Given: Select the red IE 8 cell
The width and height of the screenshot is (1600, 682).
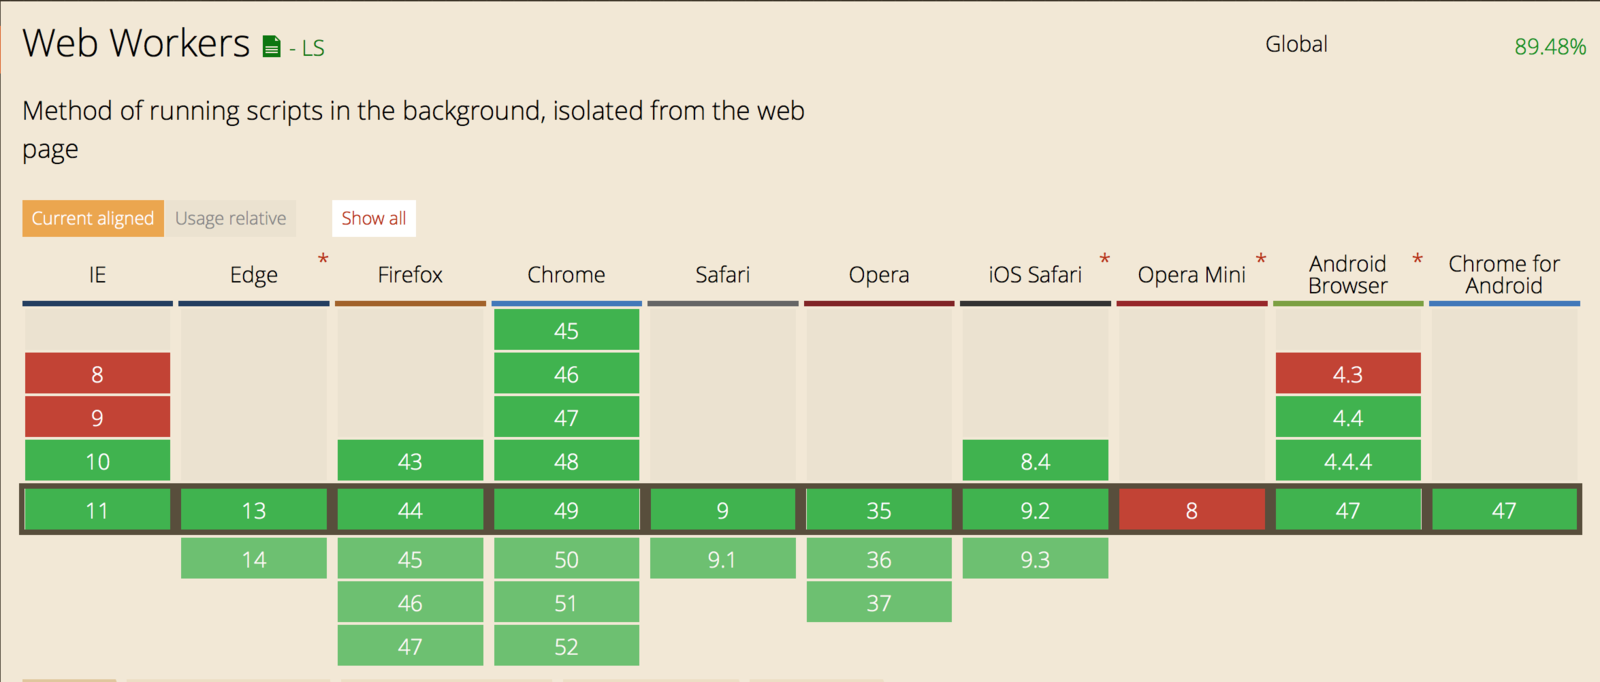Looking at the screenshot, I should (x=97, y=374).
